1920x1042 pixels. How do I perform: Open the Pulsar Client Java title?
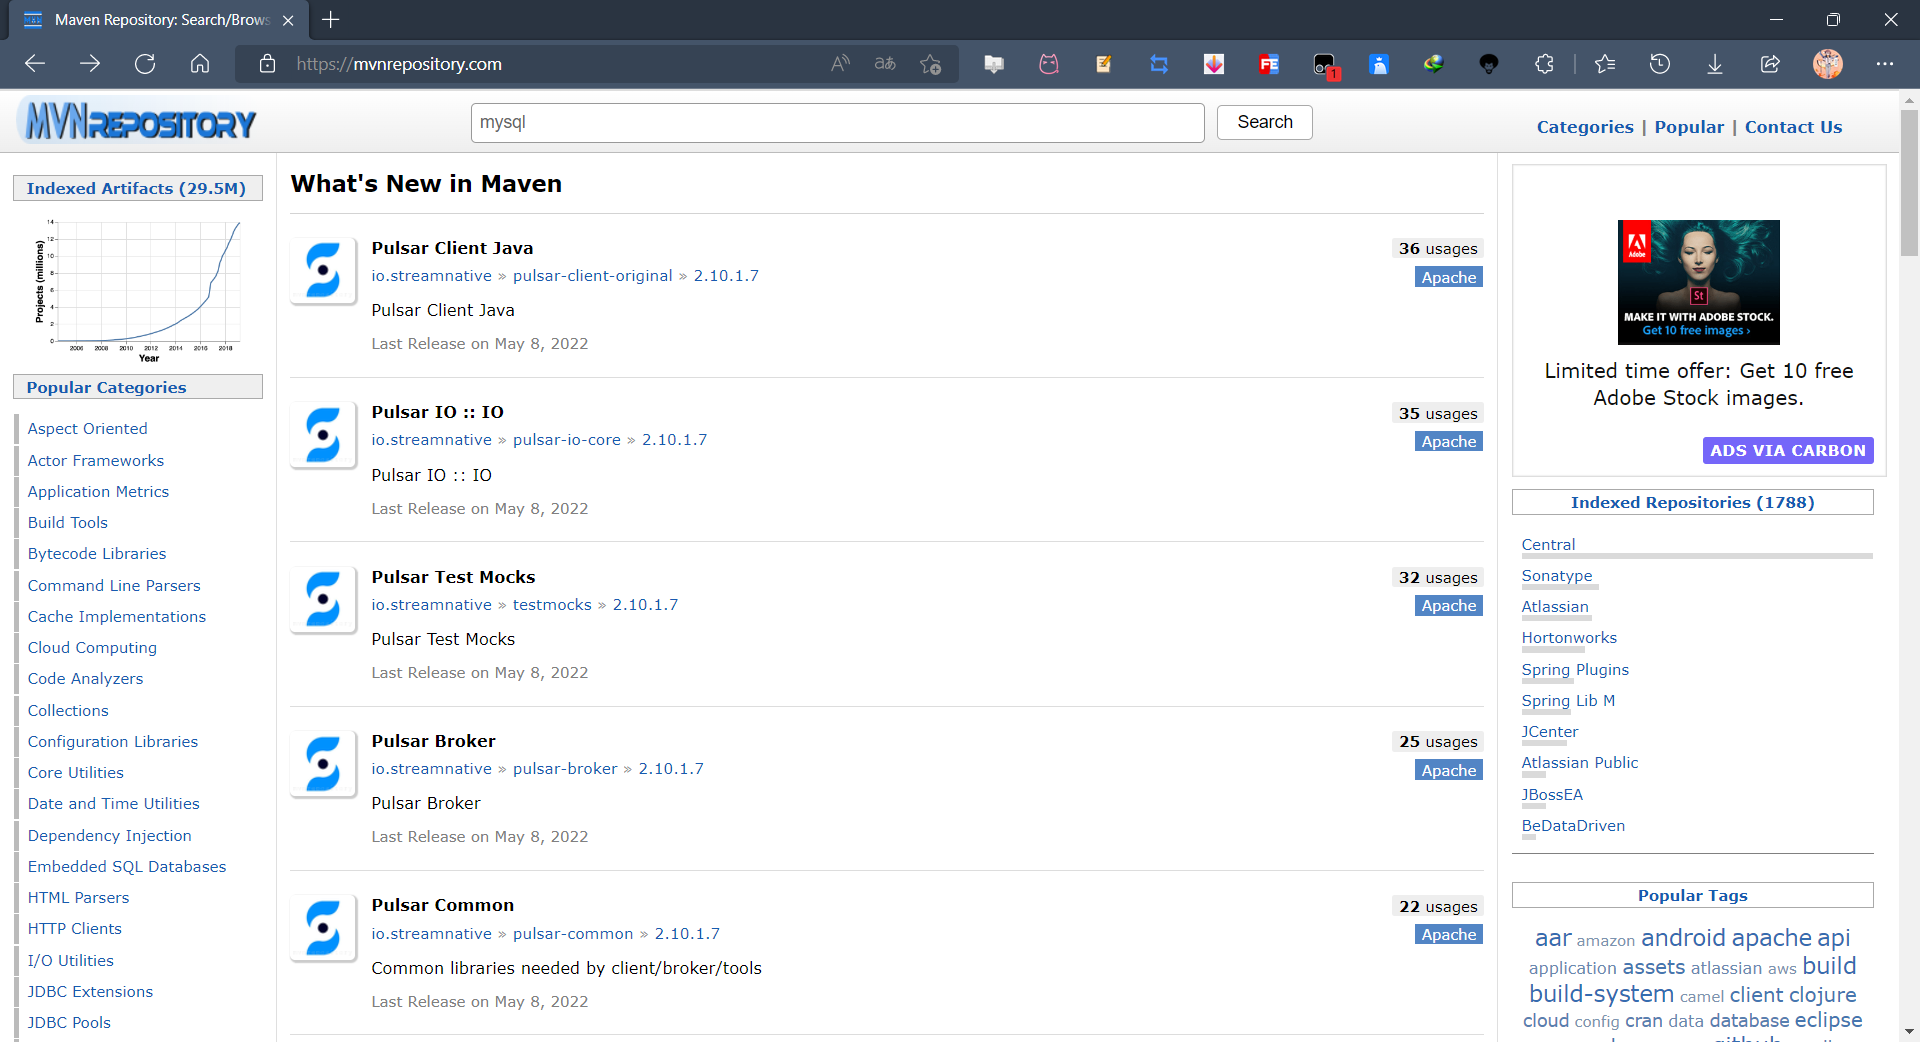click(x=452, y=248)
